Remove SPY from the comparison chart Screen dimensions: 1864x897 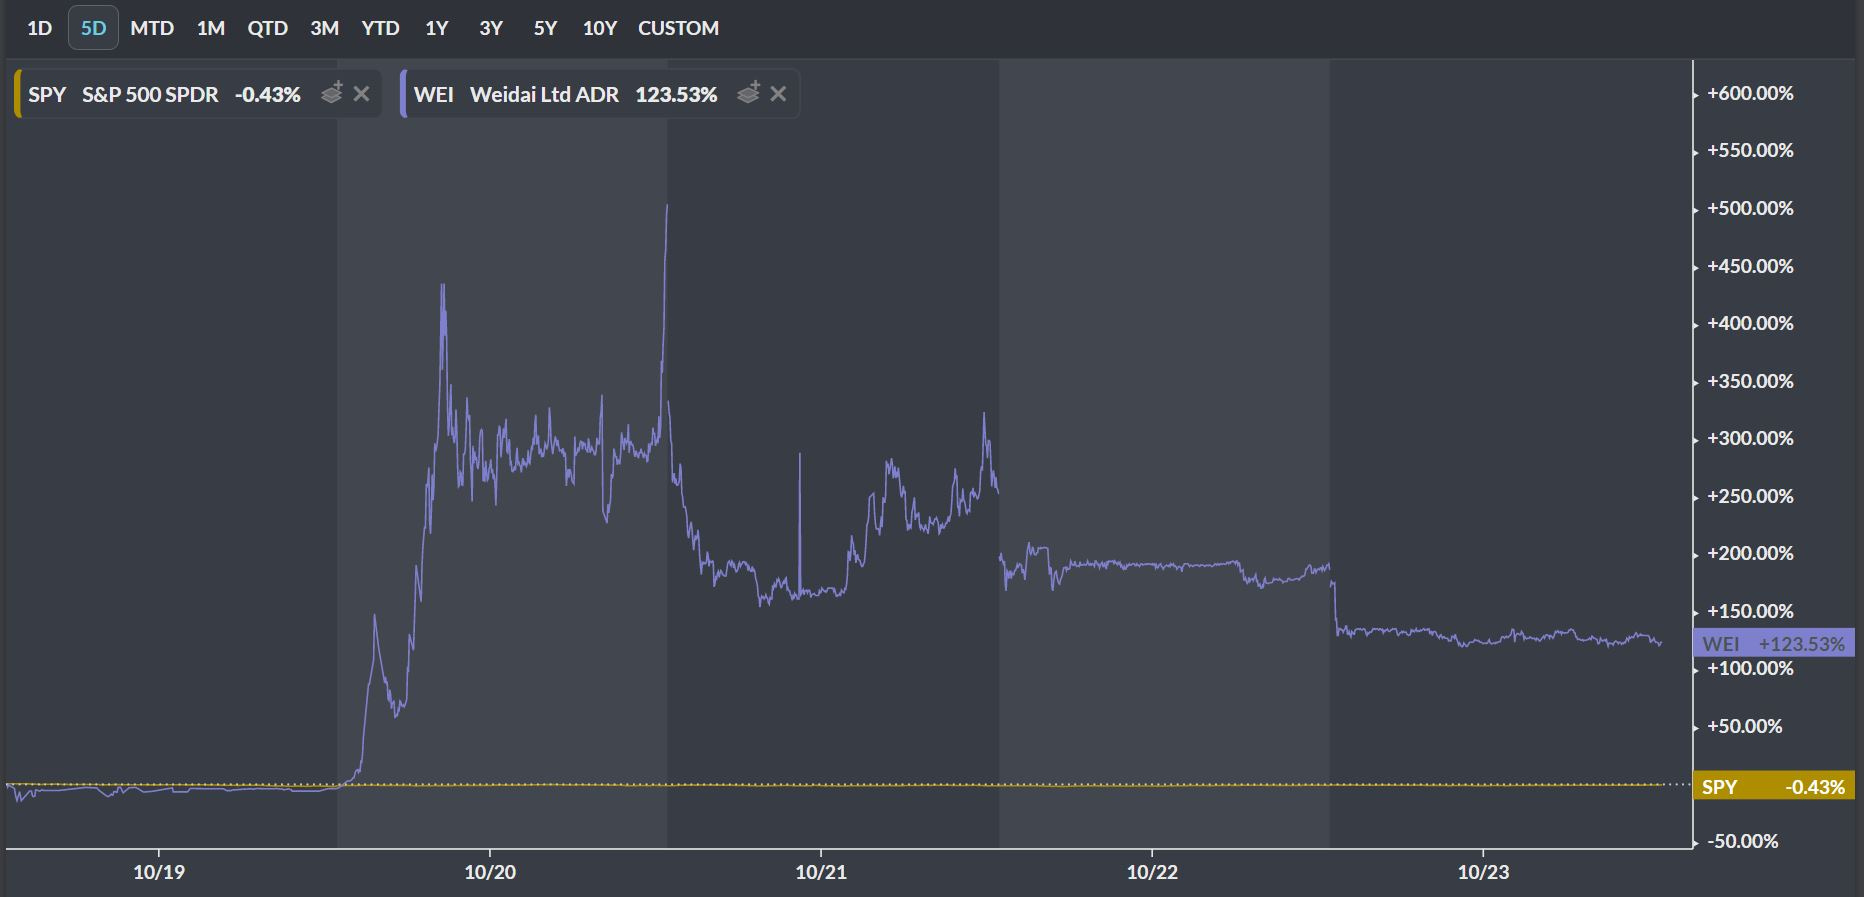point(362,94)
